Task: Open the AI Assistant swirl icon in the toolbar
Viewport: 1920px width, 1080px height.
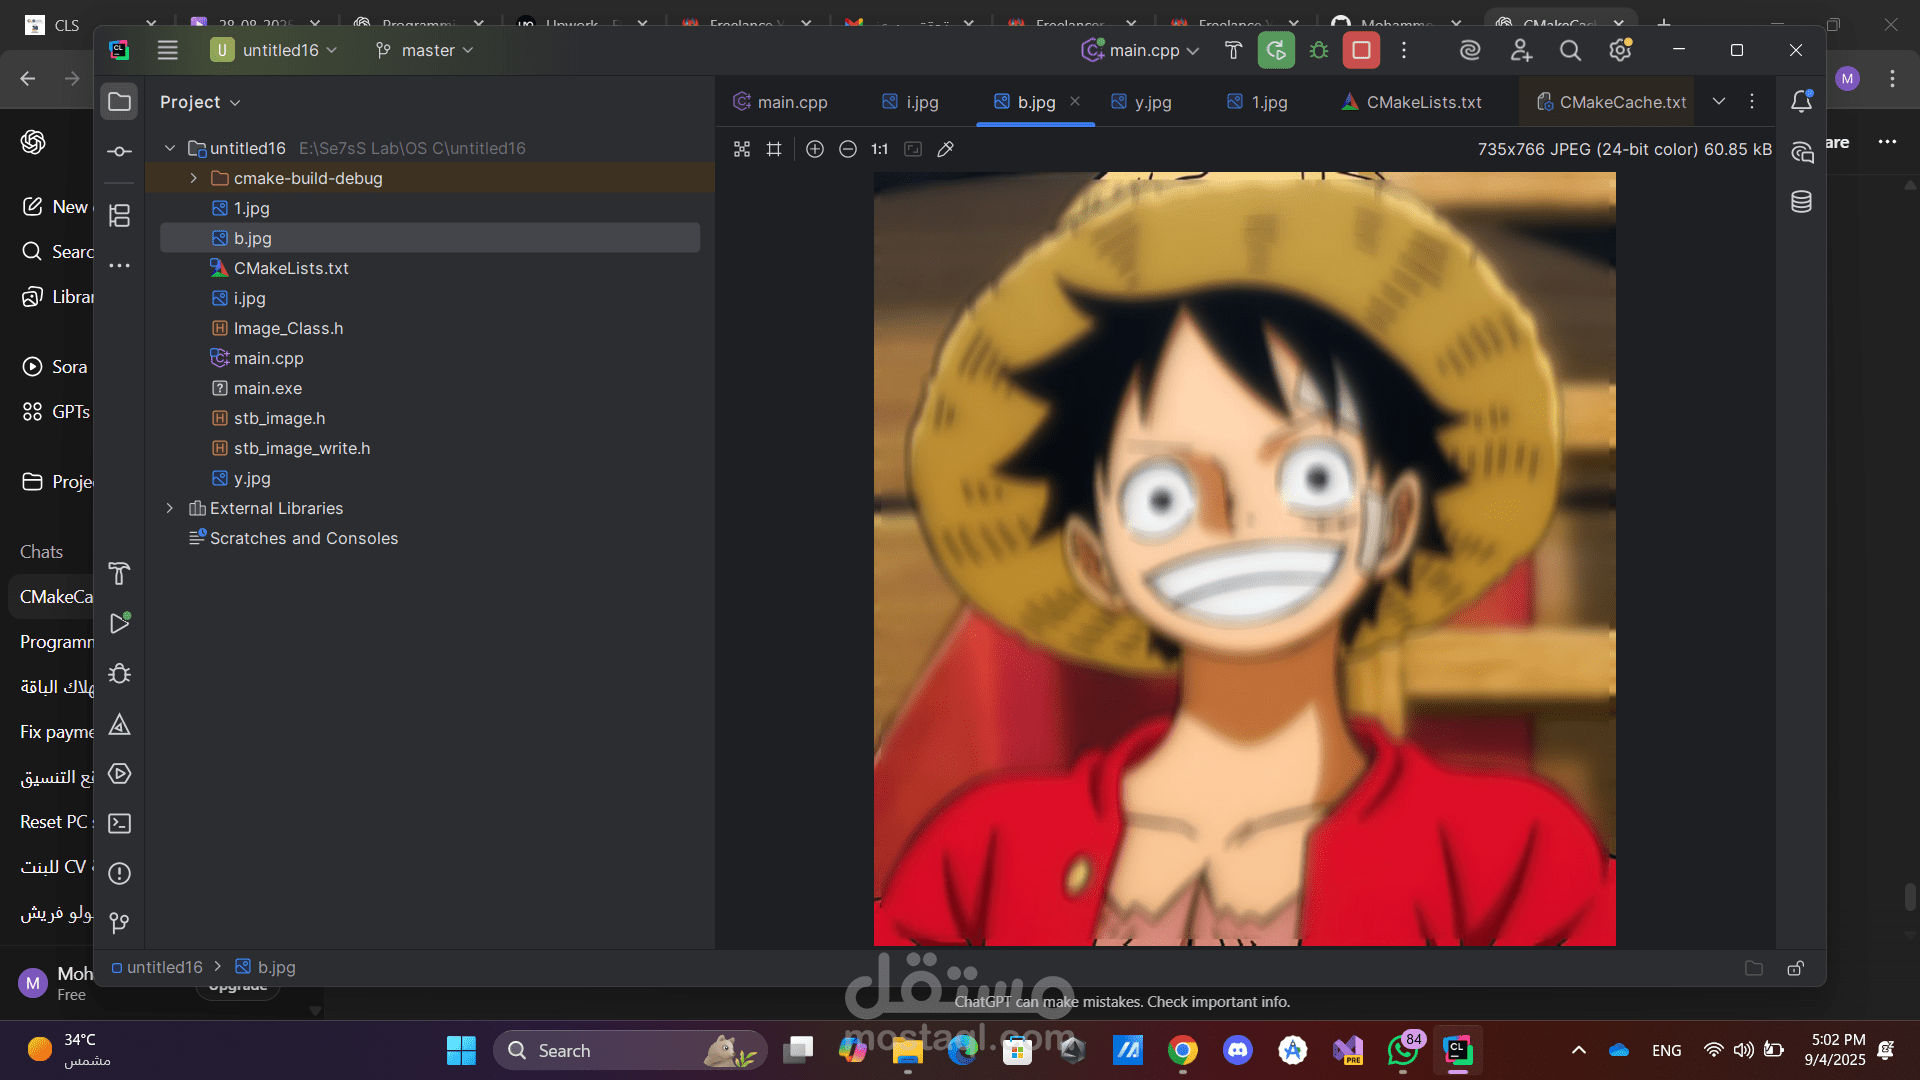Action: (1470, 50)
